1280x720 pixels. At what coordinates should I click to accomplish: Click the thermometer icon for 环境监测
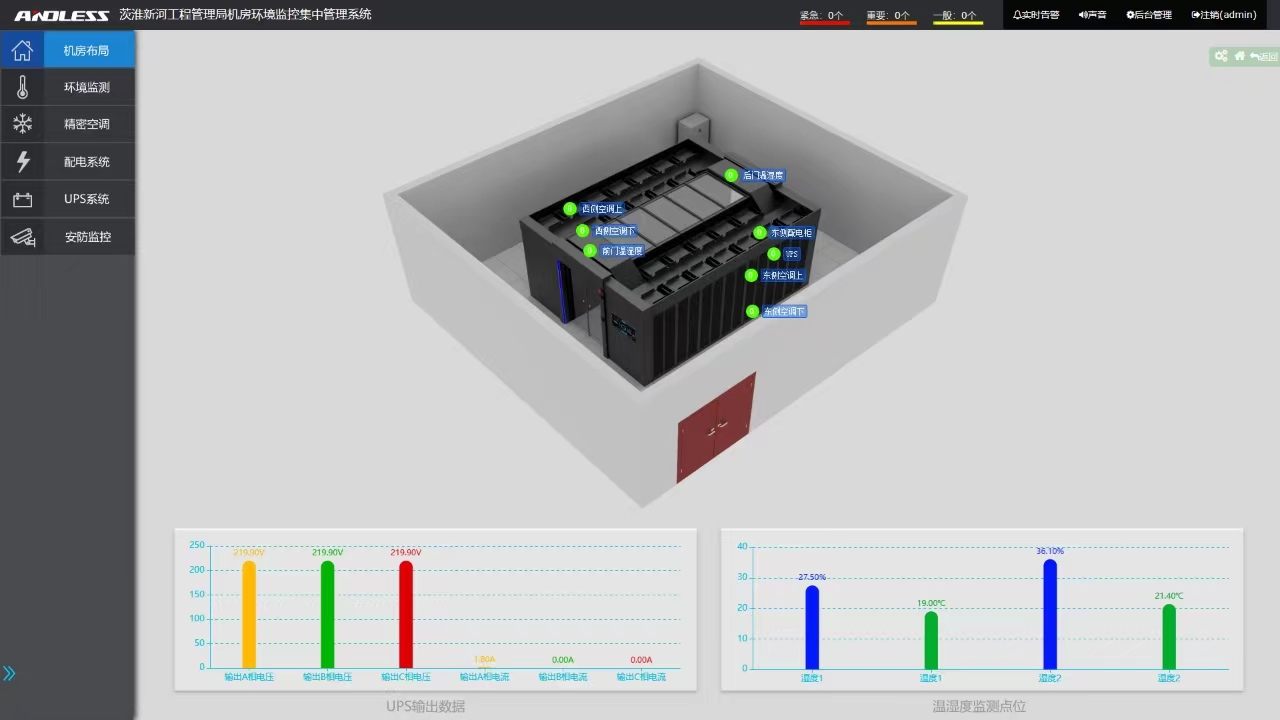click(x=22, y=88)
